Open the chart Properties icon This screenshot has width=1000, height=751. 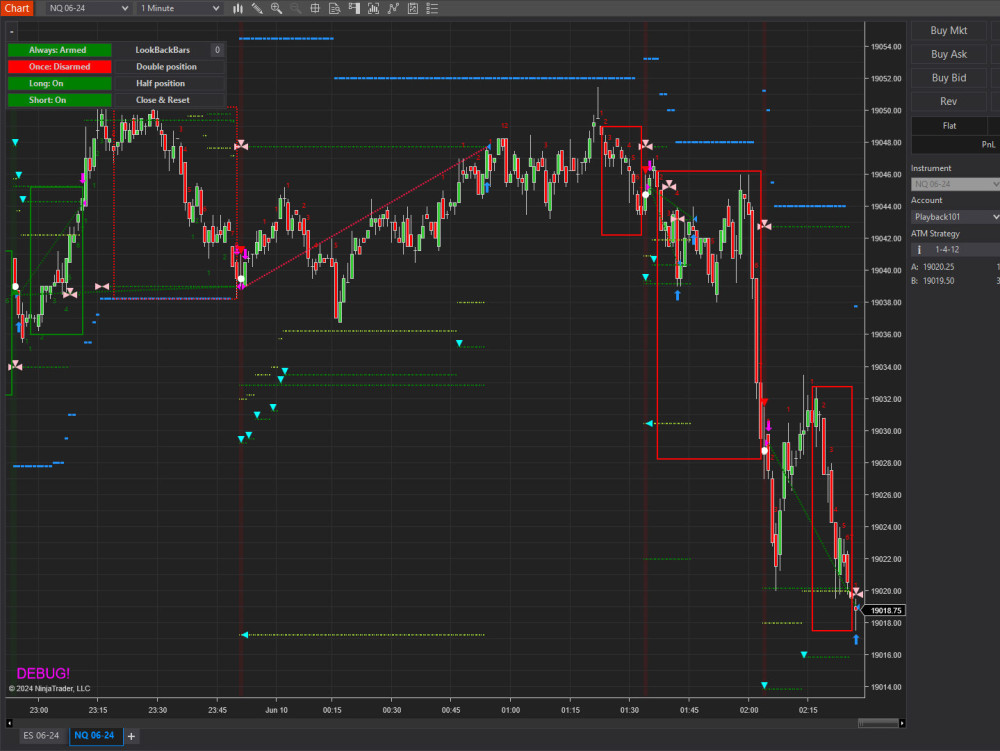pyautogui.click(x=412, y=8)
